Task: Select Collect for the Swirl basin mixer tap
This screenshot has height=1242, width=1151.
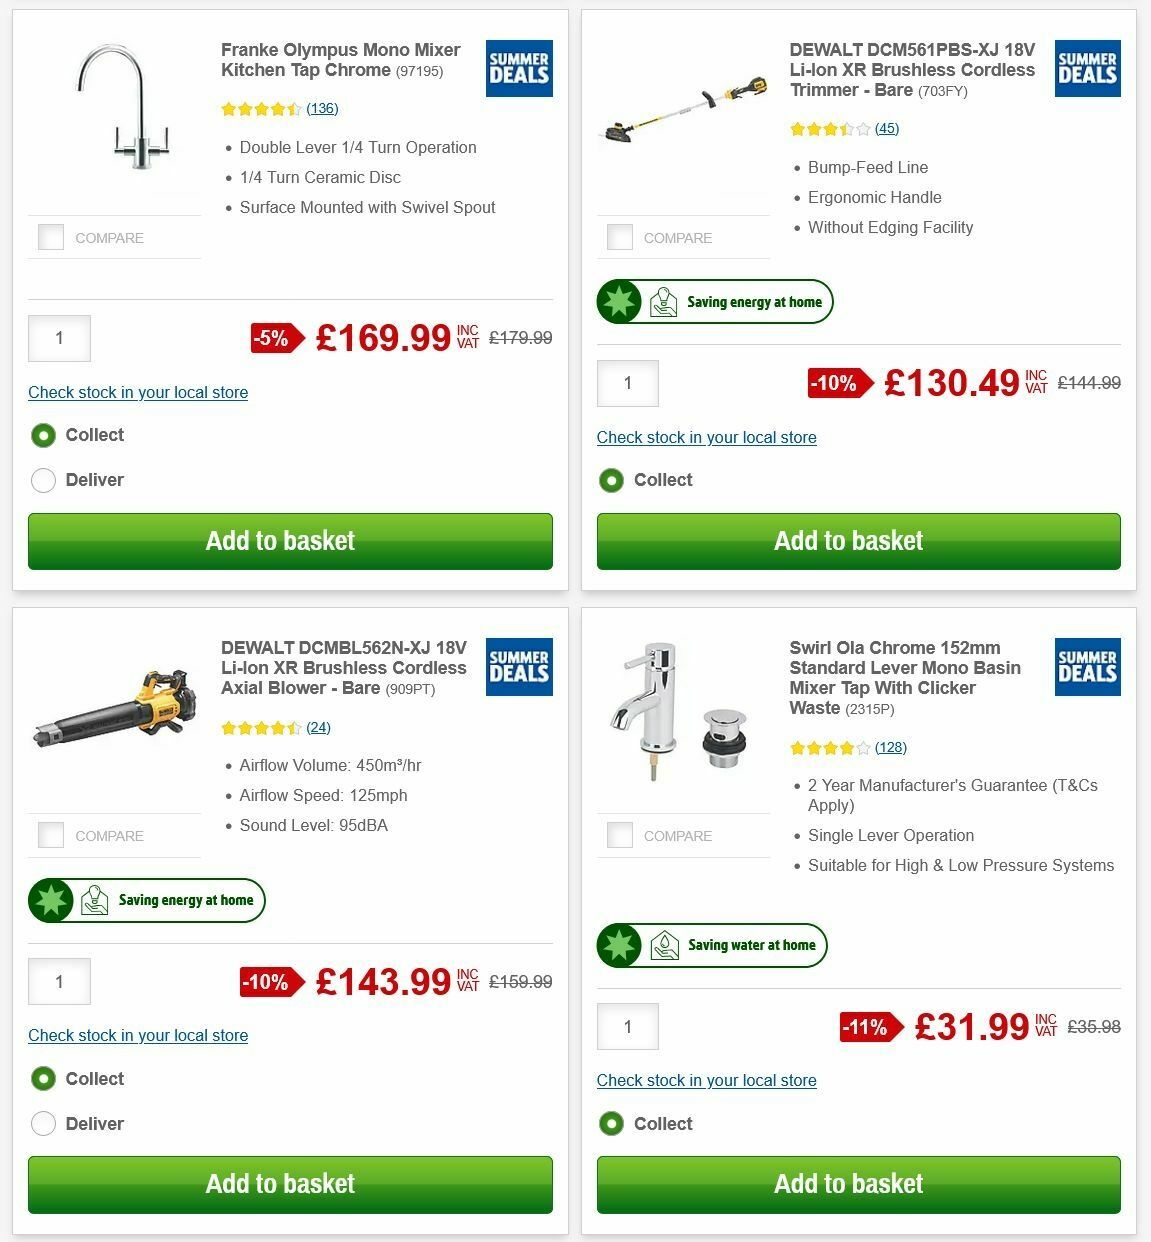Action: click(611, 1124)
